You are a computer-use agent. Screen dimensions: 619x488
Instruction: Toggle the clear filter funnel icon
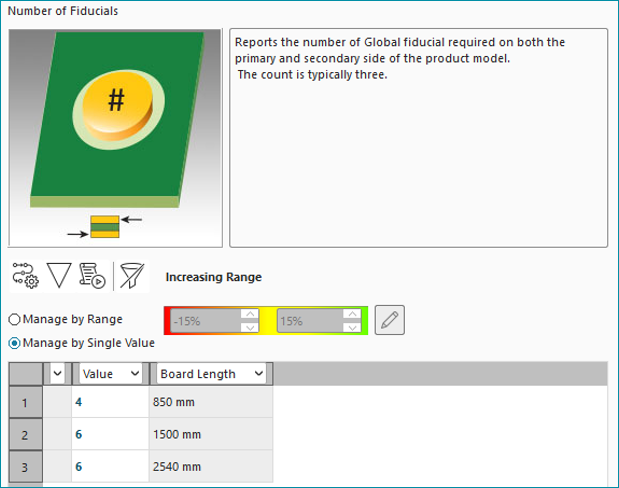132,276
